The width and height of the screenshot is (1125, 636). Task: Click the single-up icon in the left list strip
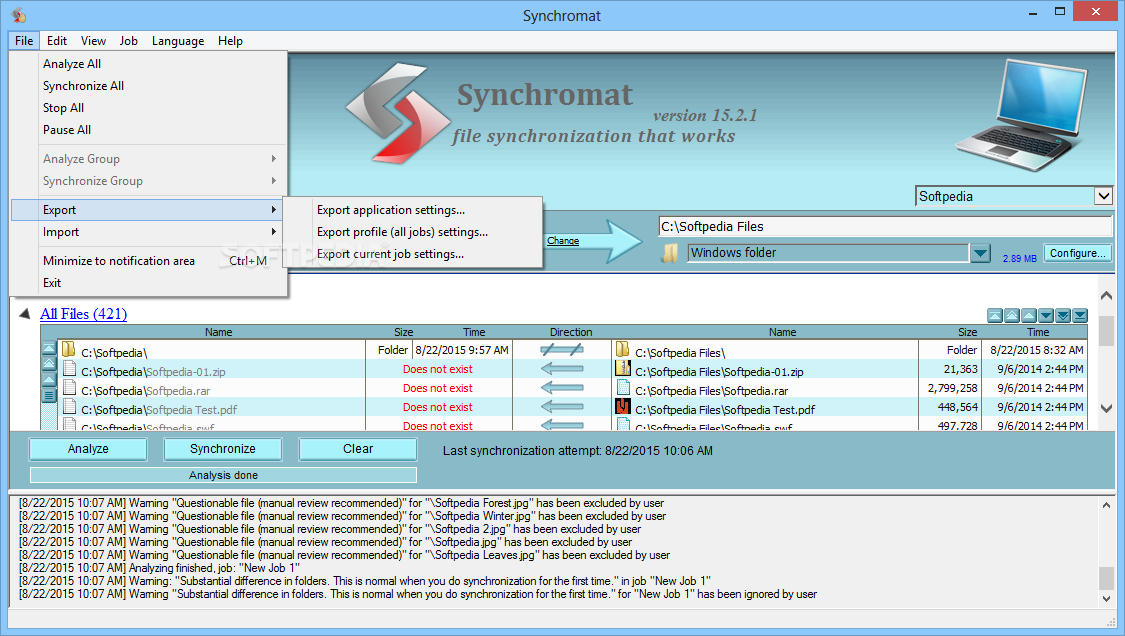(x=49, y=380)
